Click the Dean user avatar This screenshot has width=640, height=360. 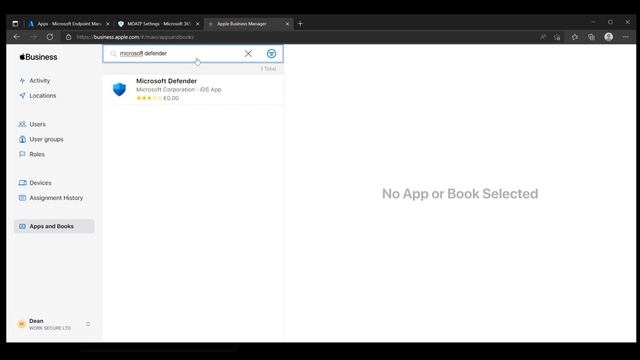coord(22,324)
